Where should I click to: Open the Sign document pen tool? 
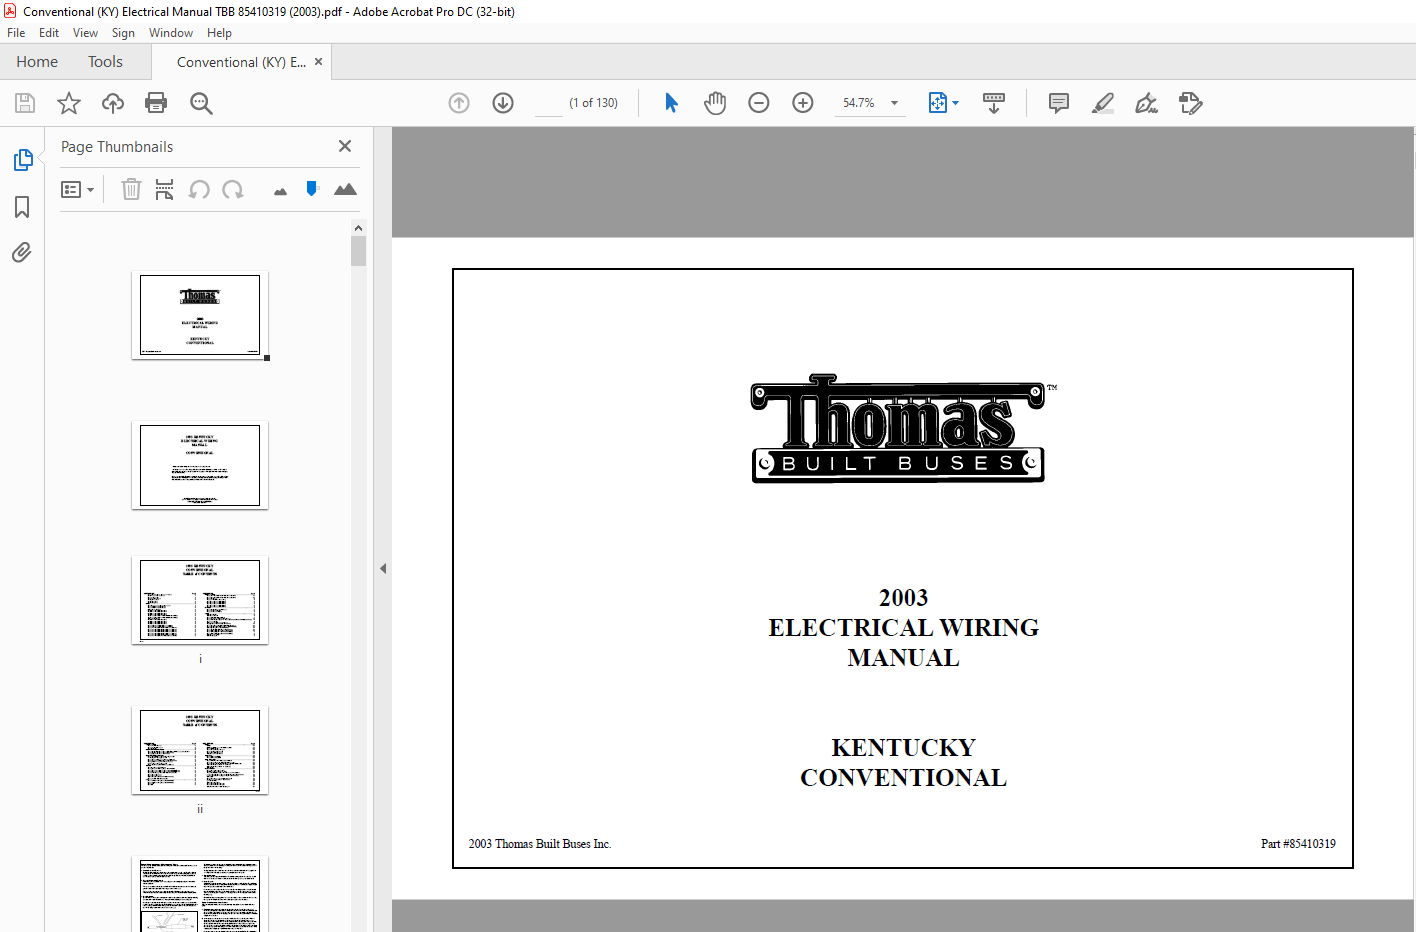click(x=1147, y=103)
